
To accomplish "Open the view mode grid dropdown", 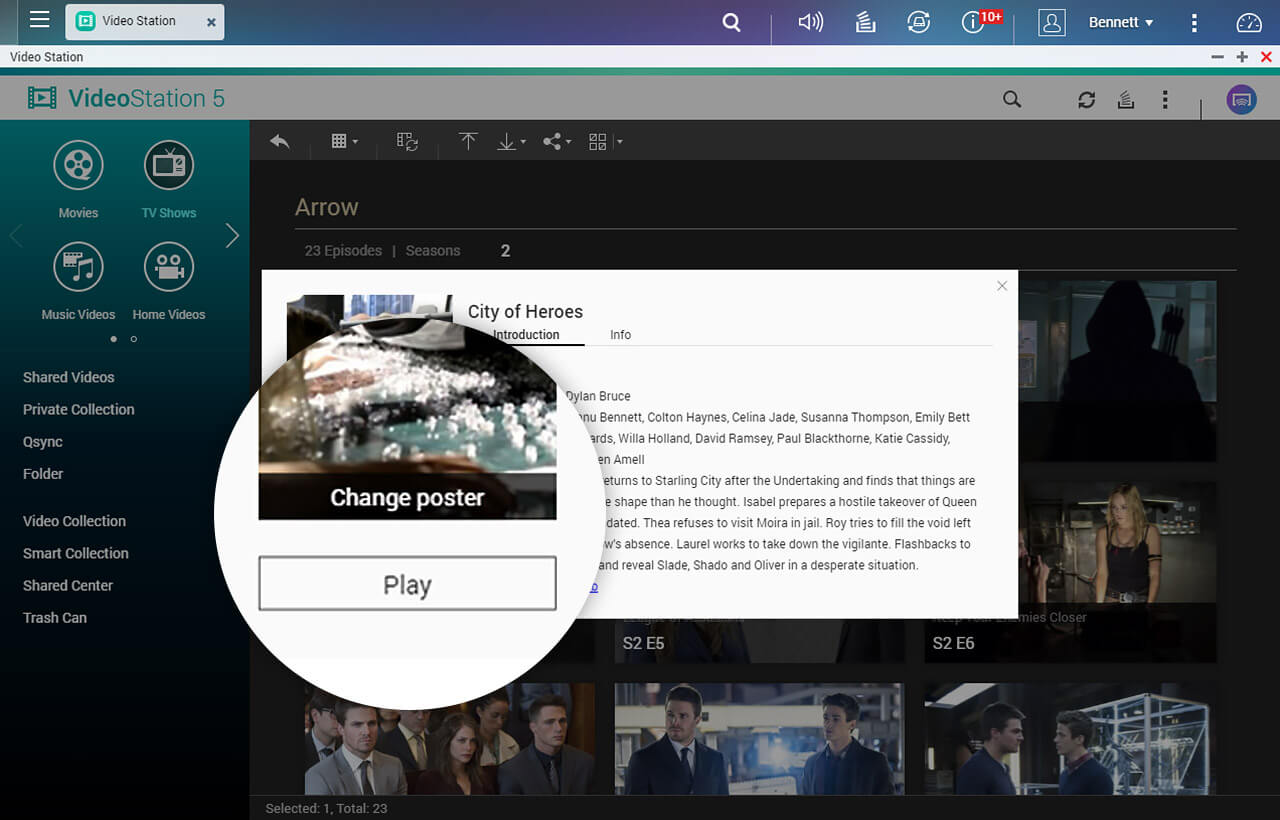I will 345,142.
